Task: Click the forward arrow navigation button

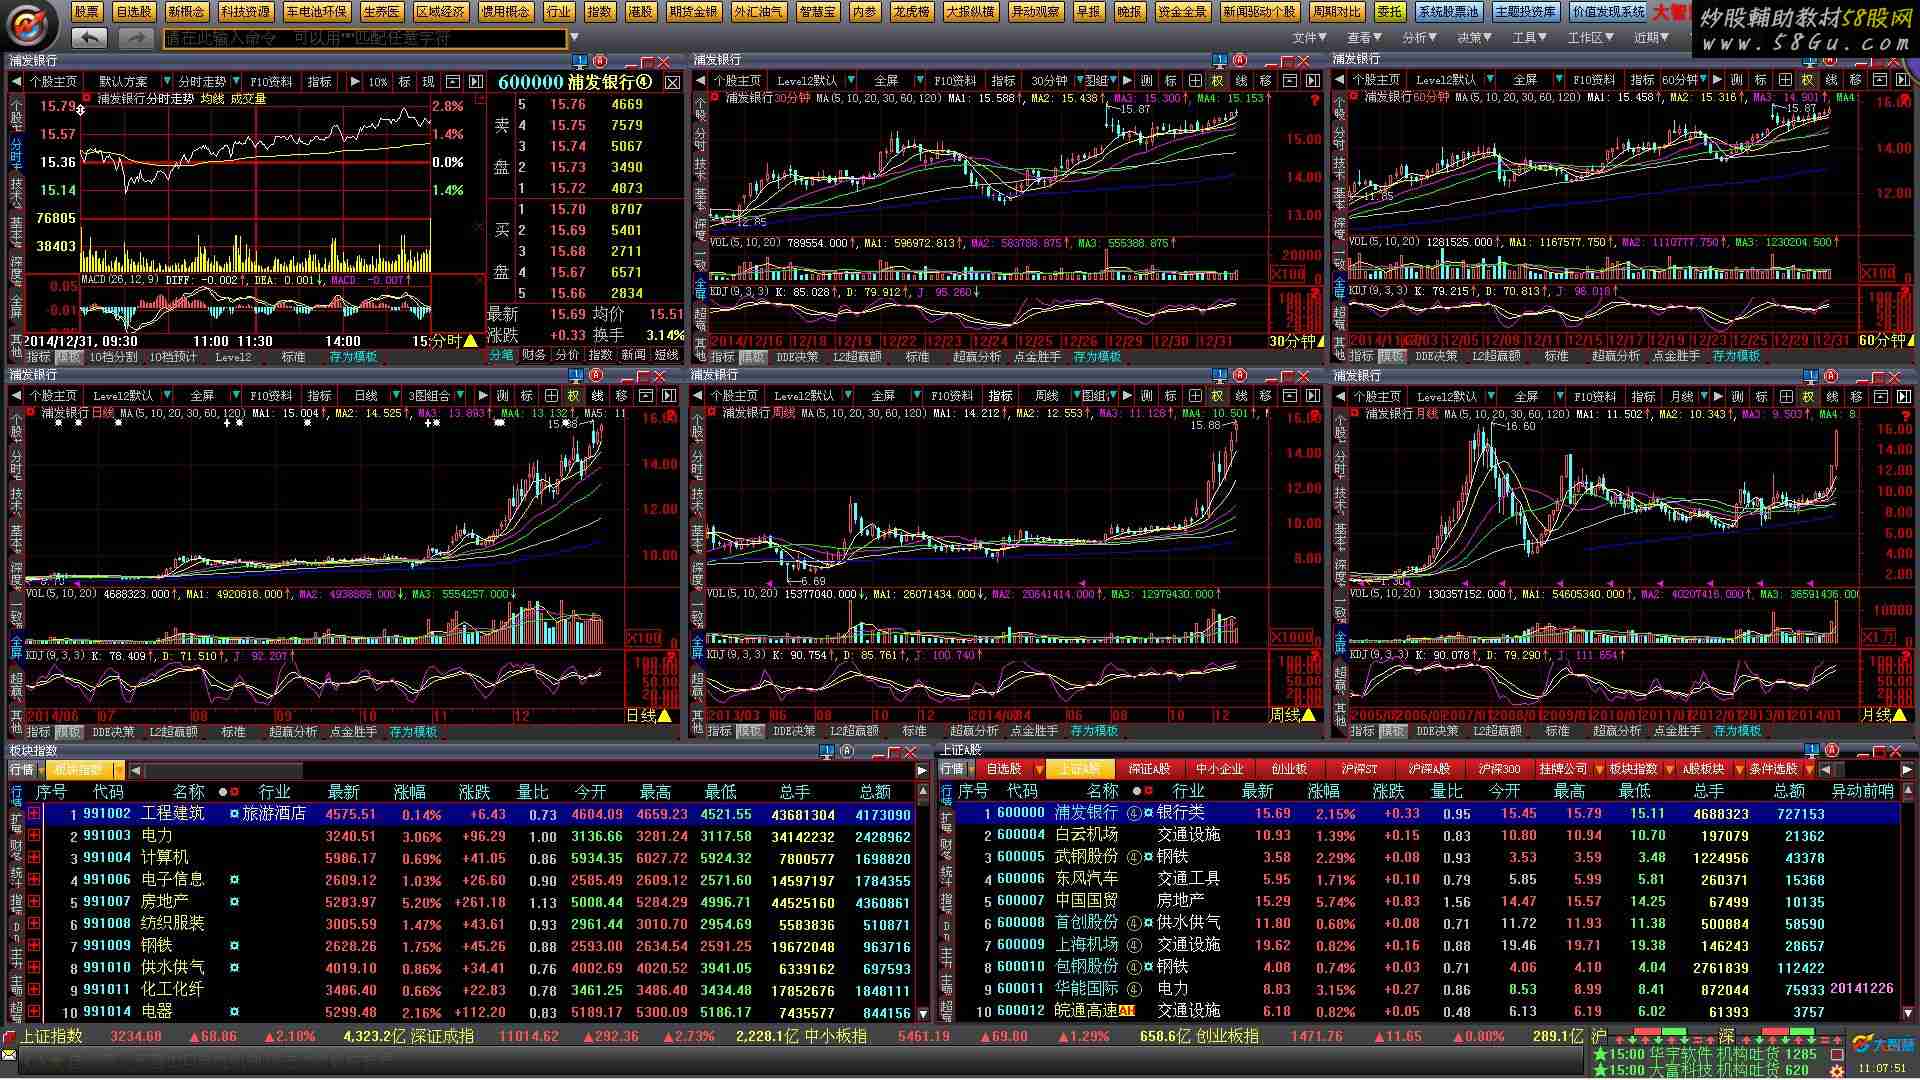Action: click(x=135, y=38)
